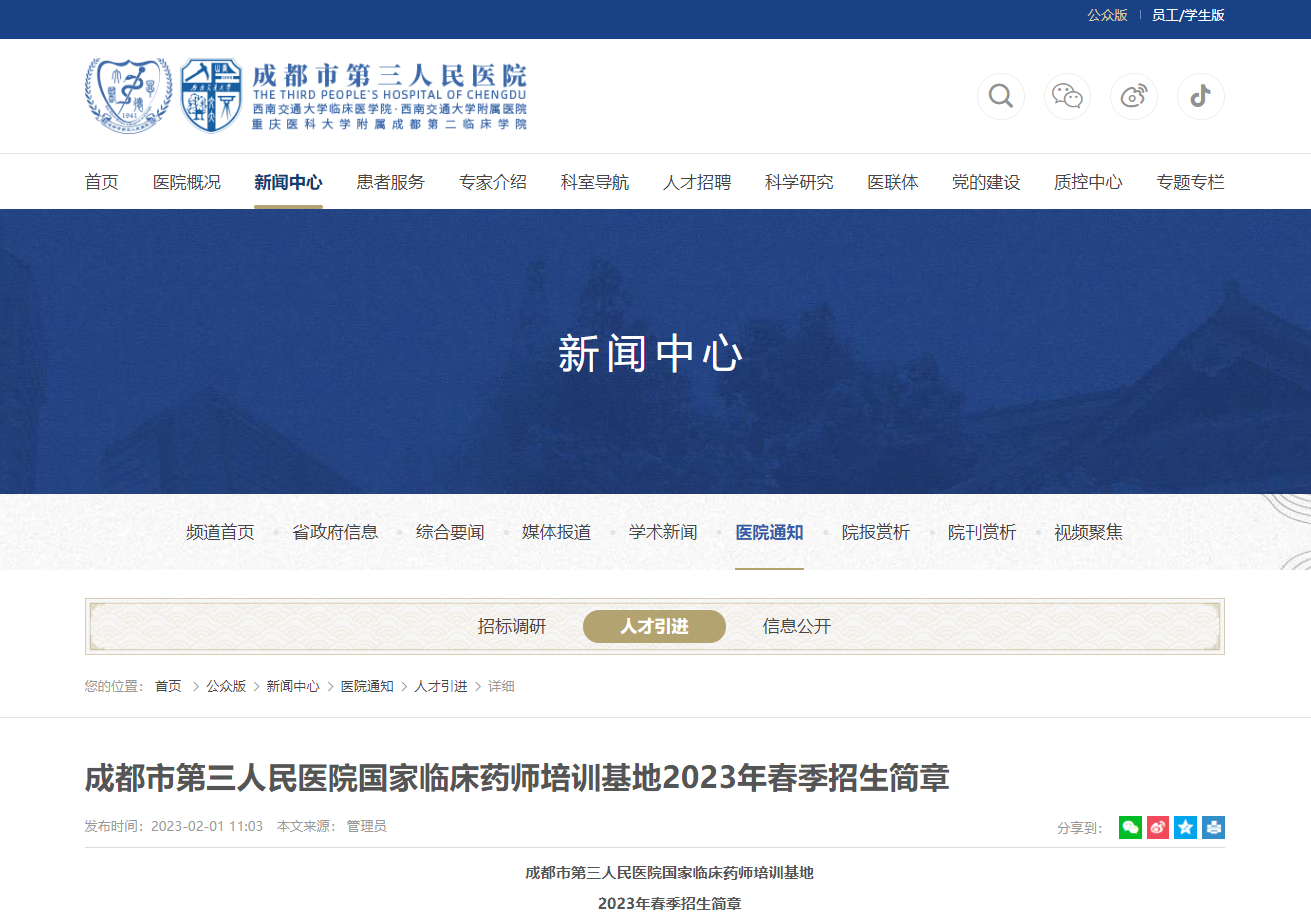The width and height of the screenshot is (1311, 924).
Task: Go to 媒体报道 channel link
Action: click(556, 532)
